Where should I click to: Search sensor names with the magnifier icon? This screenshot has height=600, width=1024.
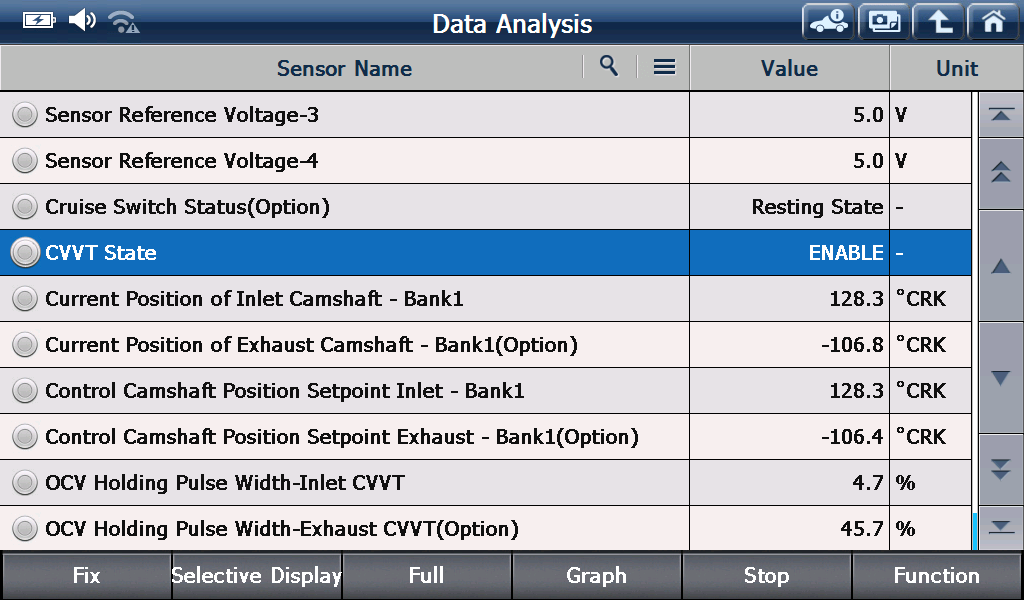click(x=609, y=66)
